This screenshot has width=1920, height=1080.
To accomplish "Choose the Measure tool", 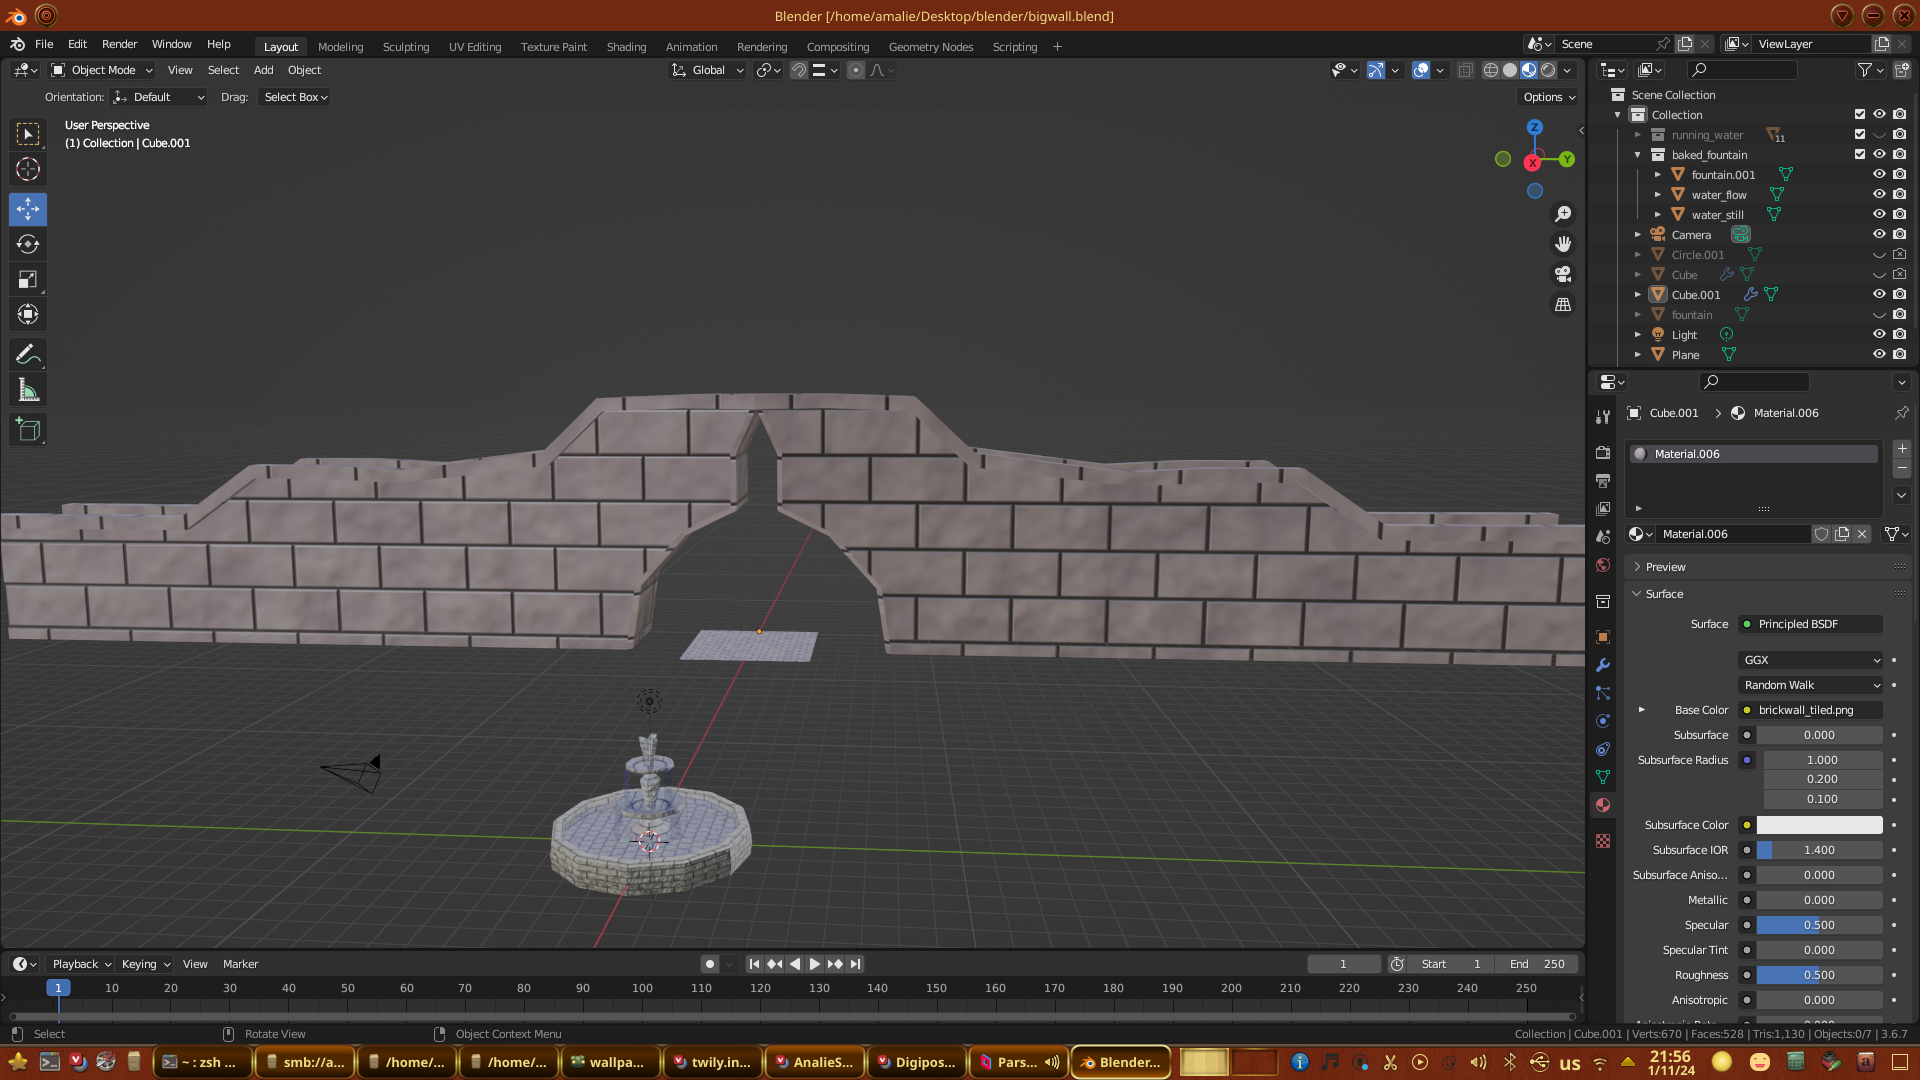I will pyautogui.click(x=28, y=391).
